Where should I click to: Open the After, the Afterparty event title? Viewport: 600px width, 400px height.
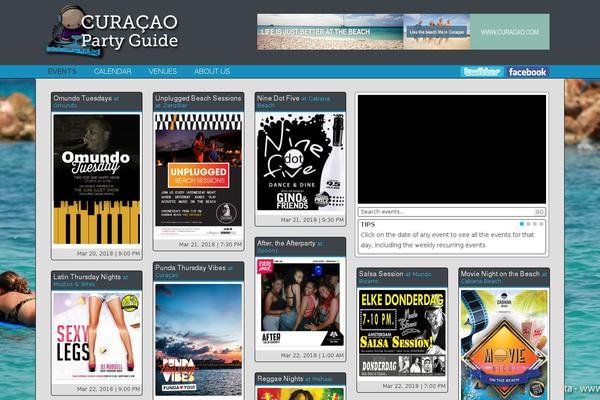coord(286,243)
